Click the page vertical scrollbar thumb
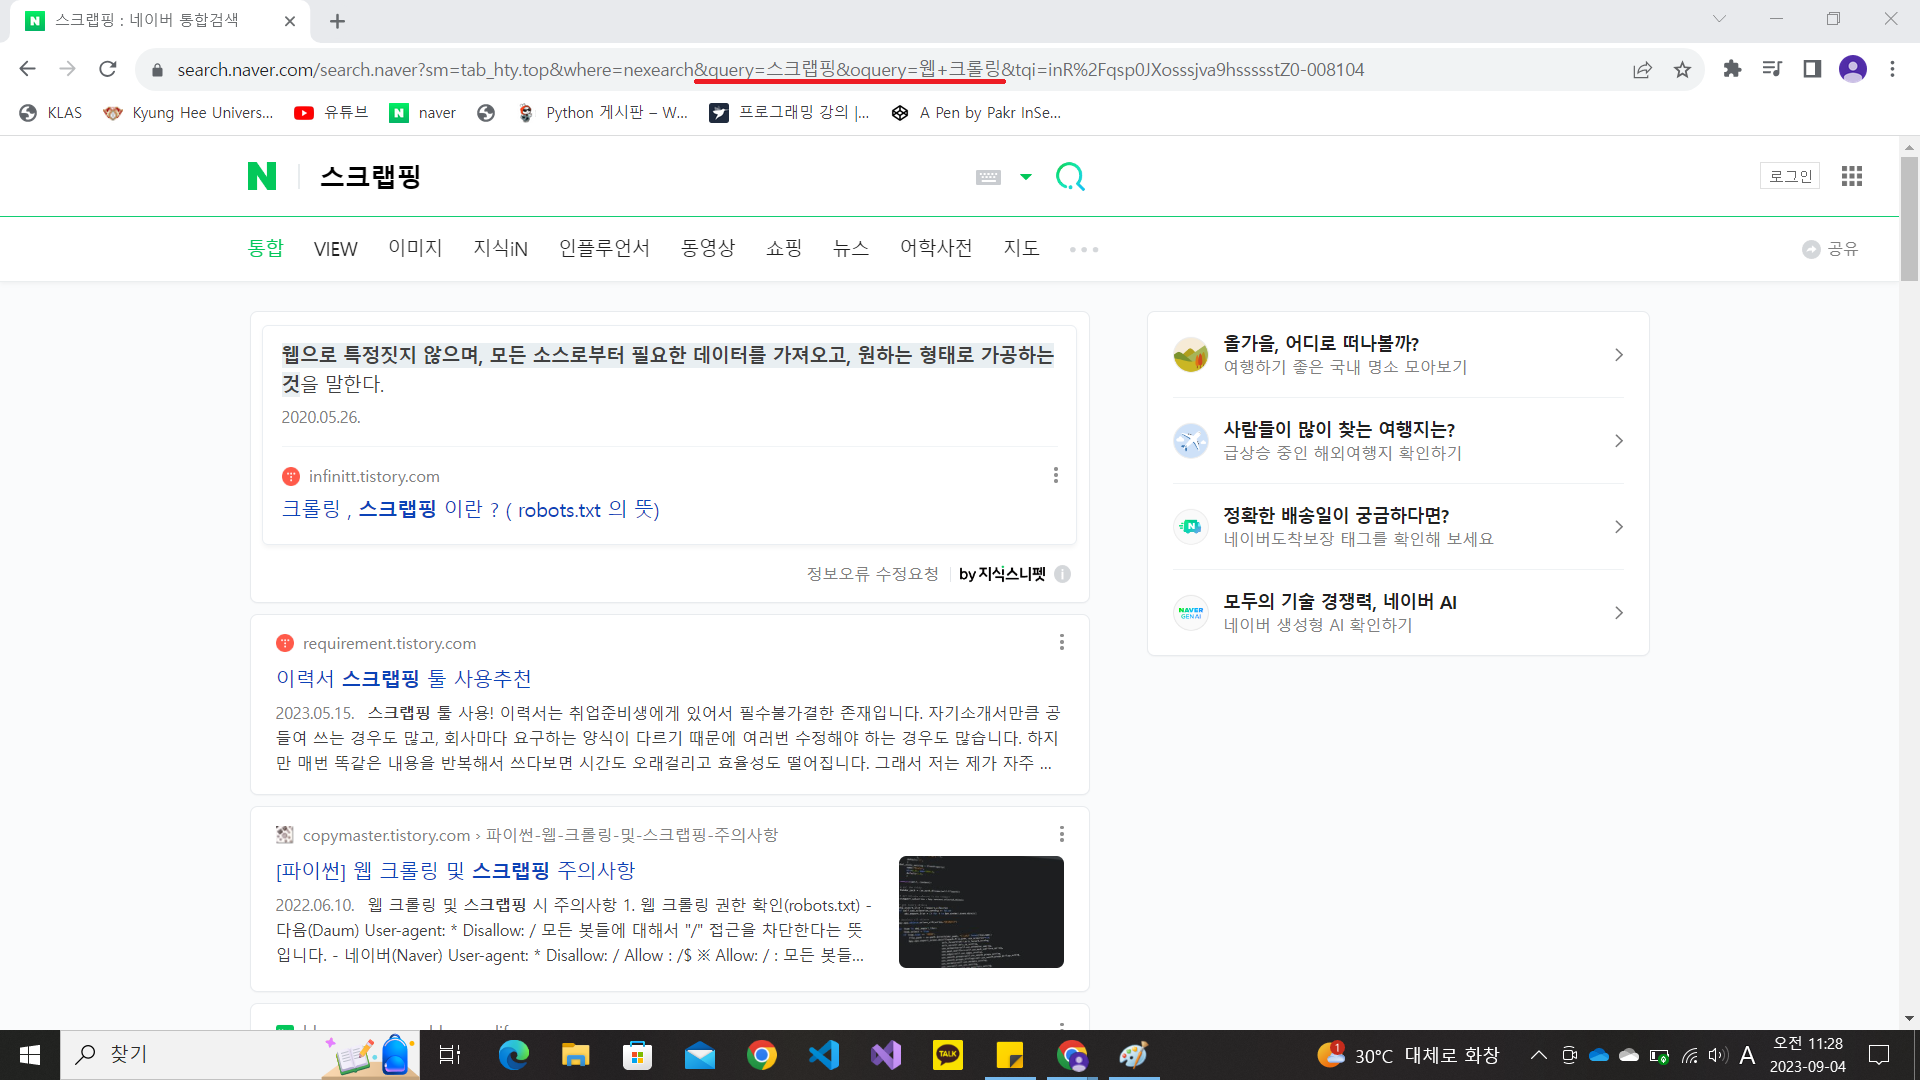The height and width of the screenshot is (1080, 1920). (1909, 220)
